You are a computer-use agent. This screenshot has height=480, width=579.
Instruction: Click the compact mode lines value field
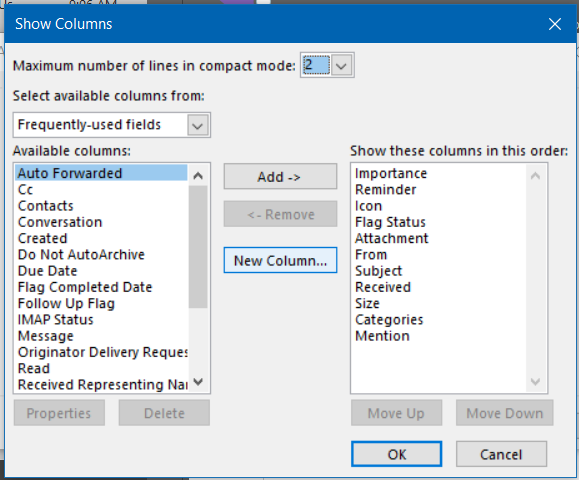316,65
